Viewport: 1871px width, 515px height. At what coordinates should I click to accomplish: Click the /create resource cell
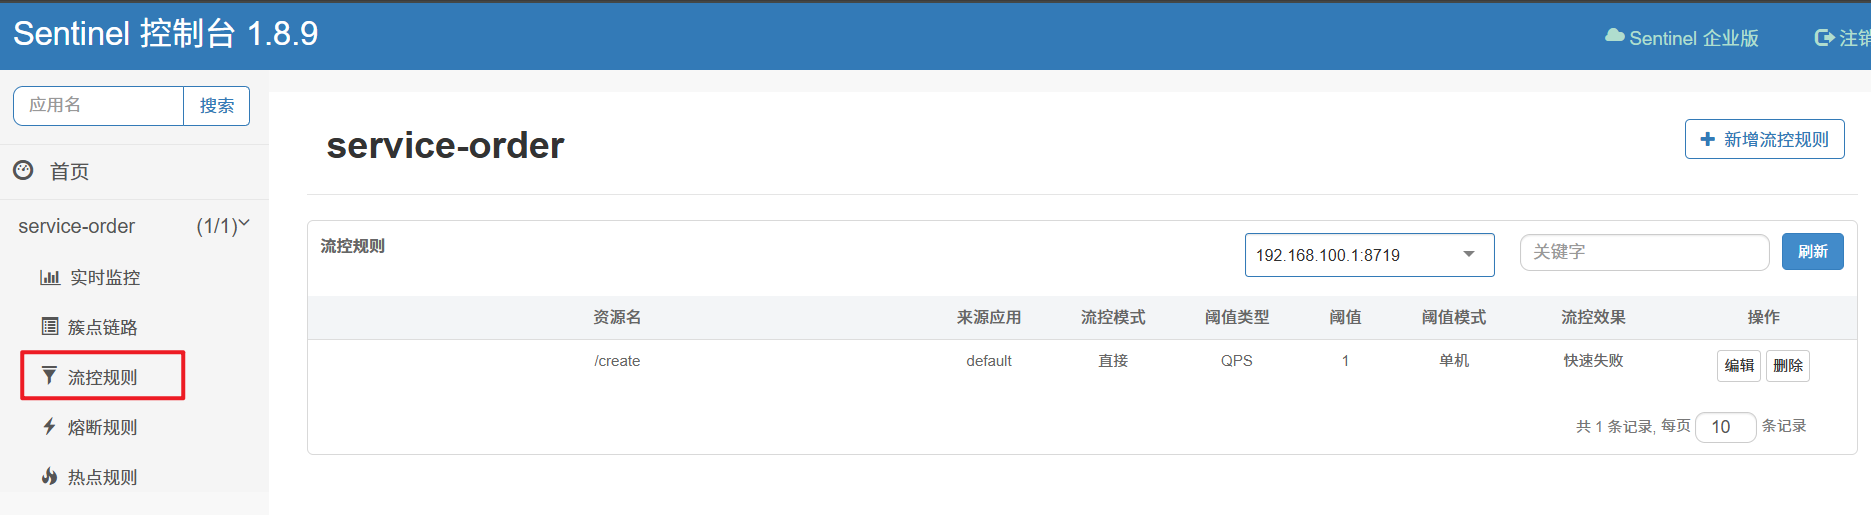pyautogui.click(x=617, y=361)
